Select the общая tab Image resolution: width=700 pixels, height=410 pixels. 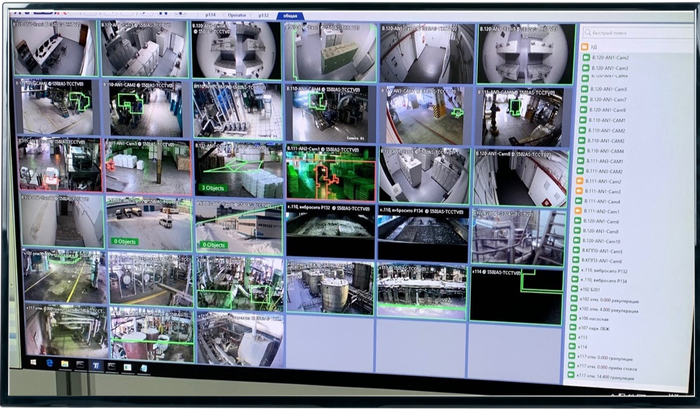(290, 16)
